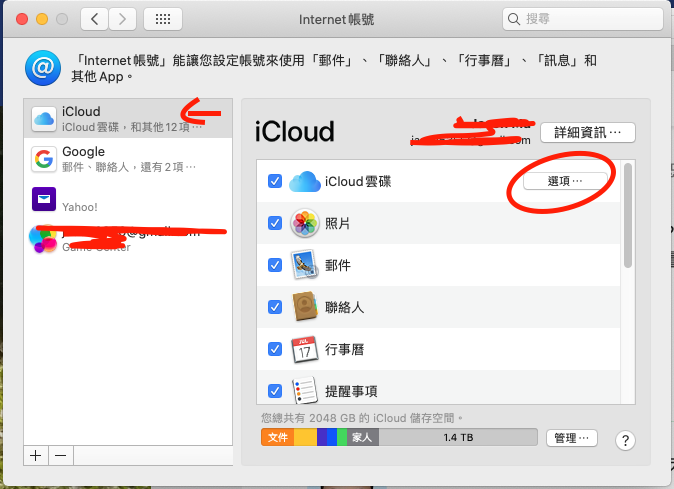Select the Game Center account row

point(128,239)
